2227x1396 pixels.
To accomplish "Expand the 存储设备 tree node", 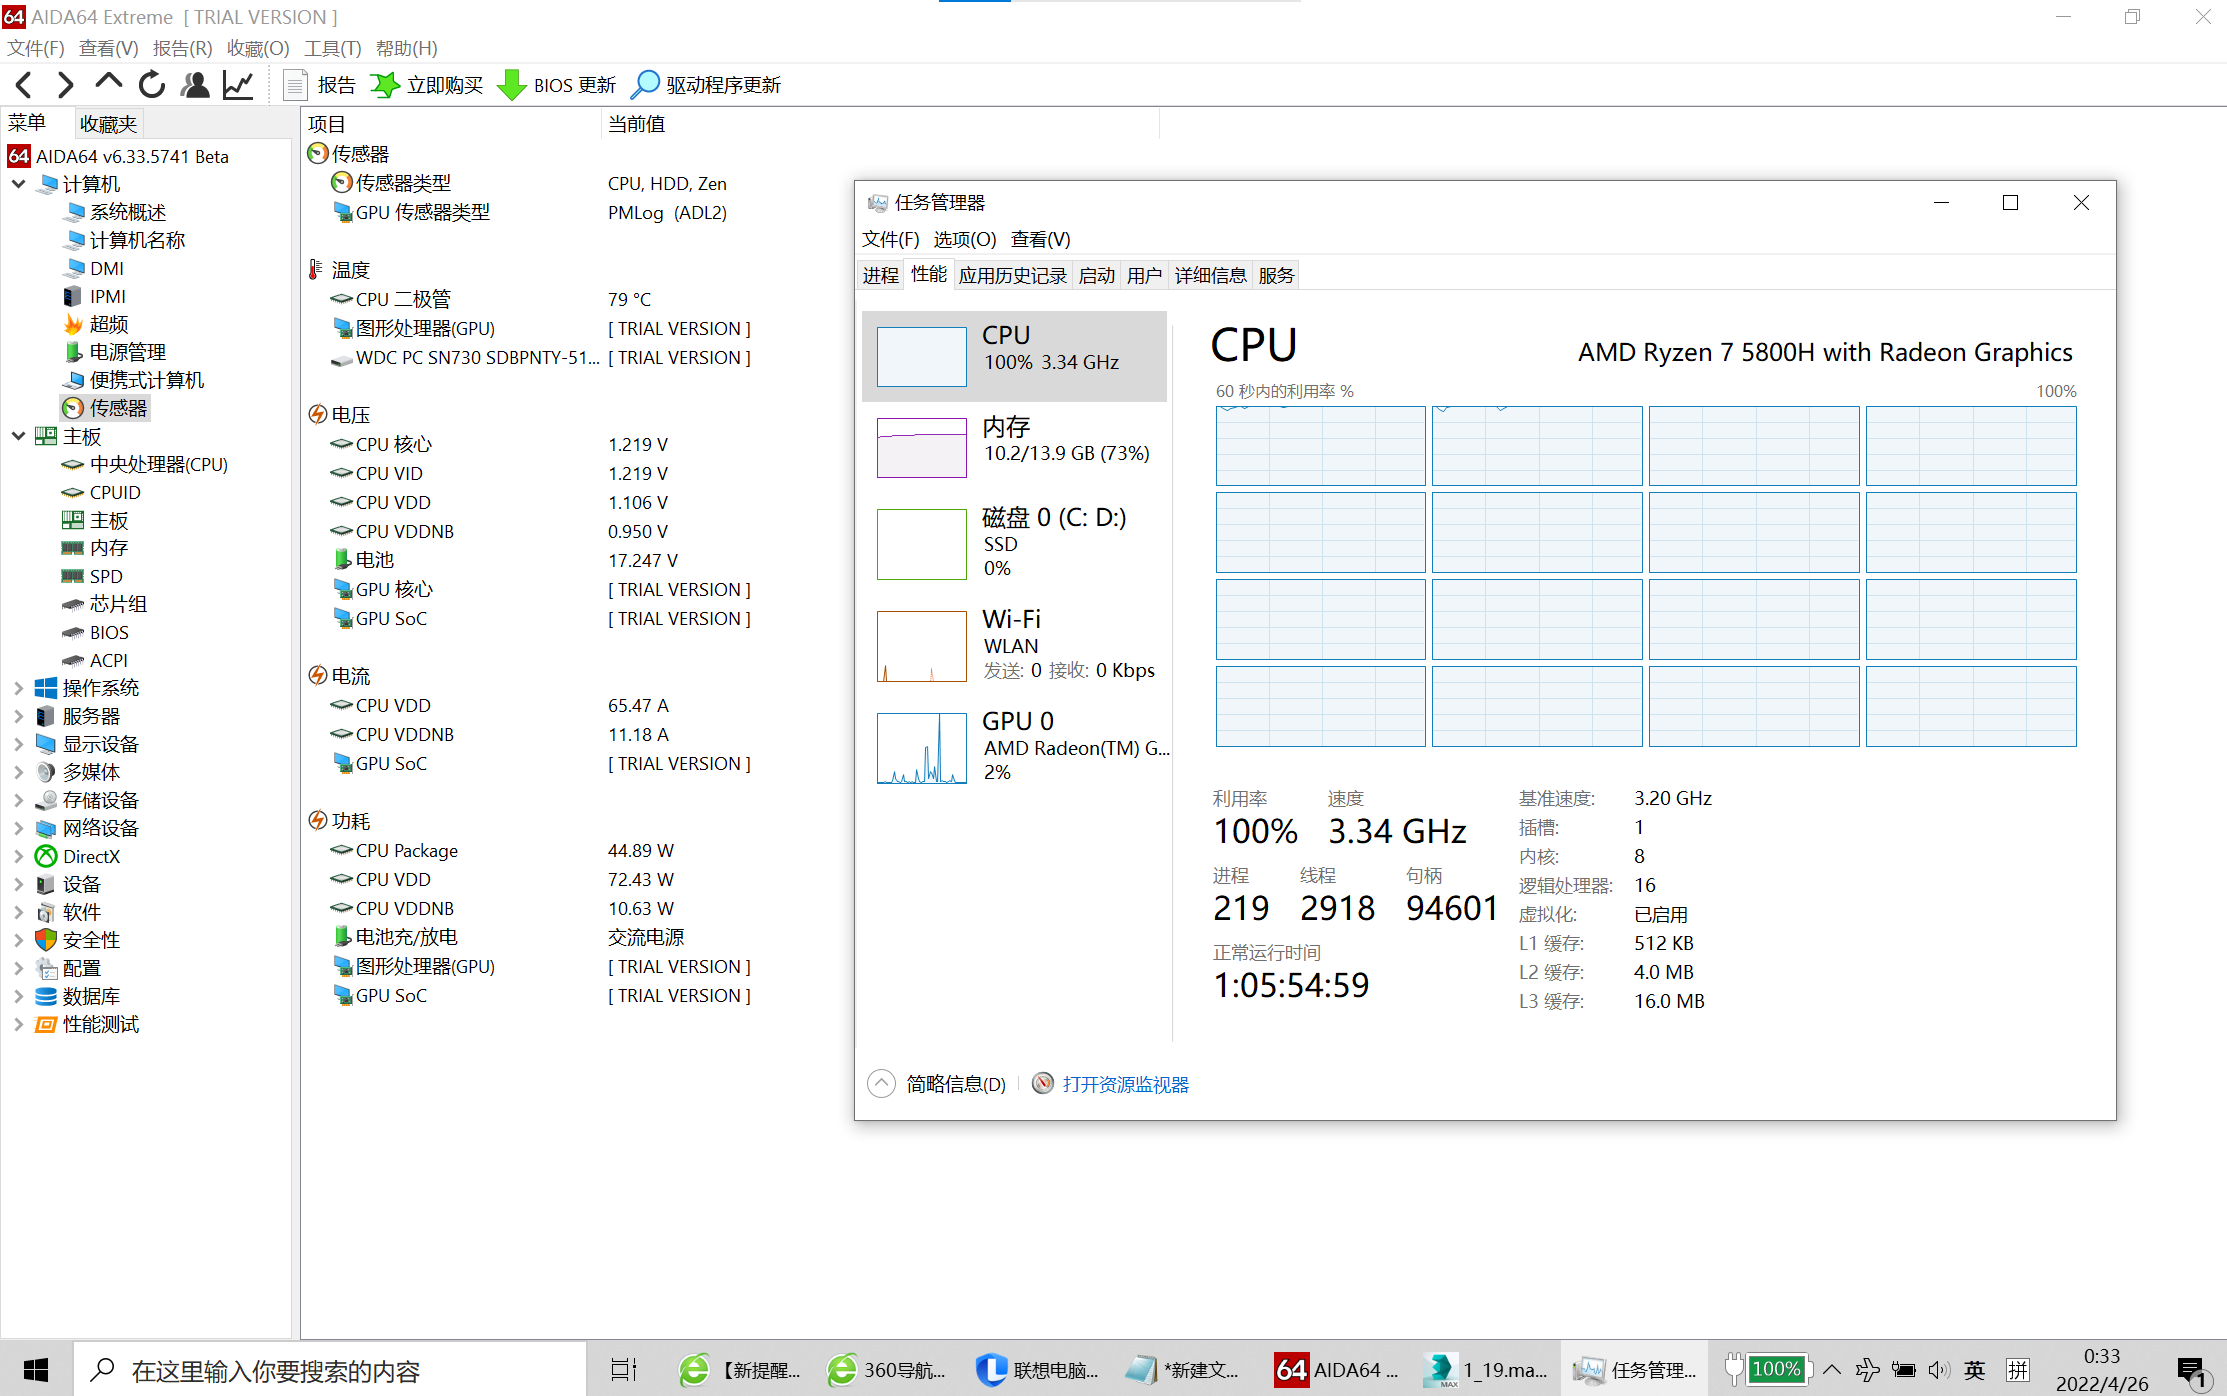I will pos(18,800).
